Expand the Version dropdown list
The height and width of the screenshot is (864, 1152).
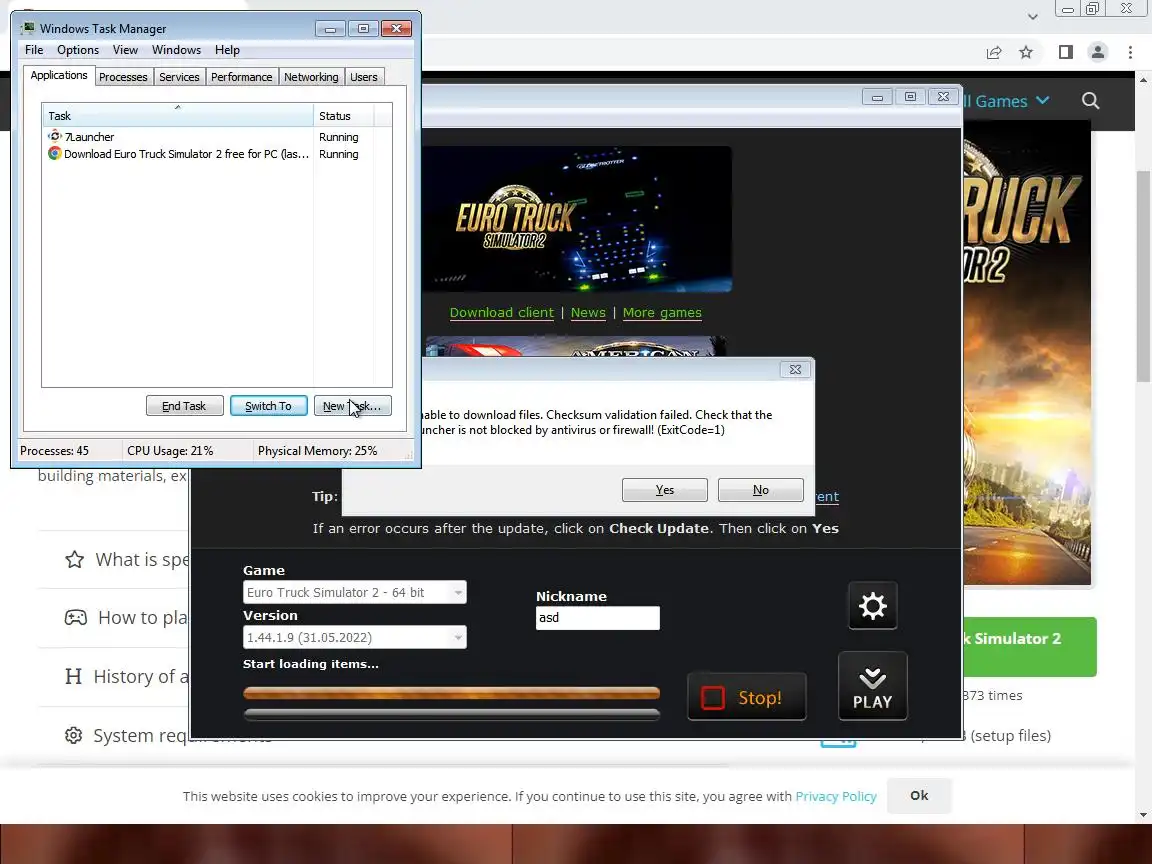458,637
